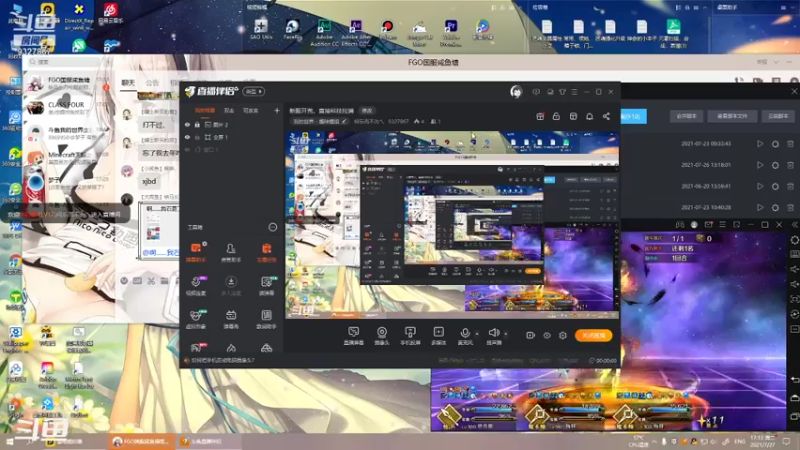The height and width of the screenshot is (450, 800).
Task: Click the share icon above the preview
Action: tap(606, 116)
